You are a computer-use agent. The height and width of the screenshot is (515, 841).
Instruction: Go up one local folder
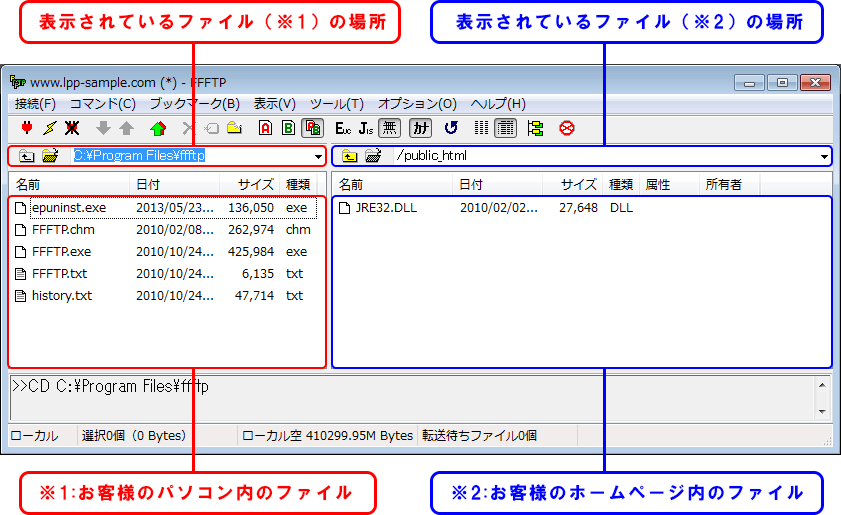[26, 156]
